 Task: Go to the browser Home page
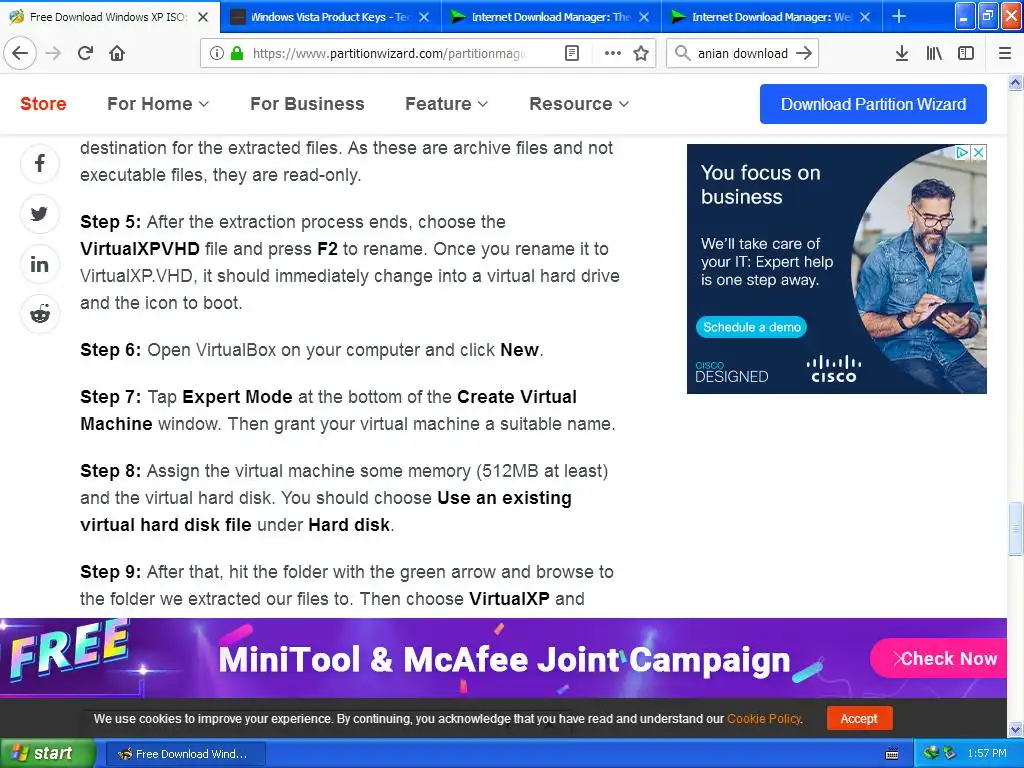[x=117, y=53]
